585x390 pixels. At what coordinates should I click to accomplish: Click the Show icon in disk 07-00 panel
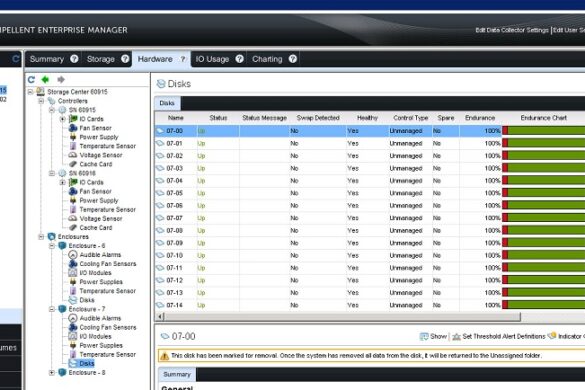[424, 337]
